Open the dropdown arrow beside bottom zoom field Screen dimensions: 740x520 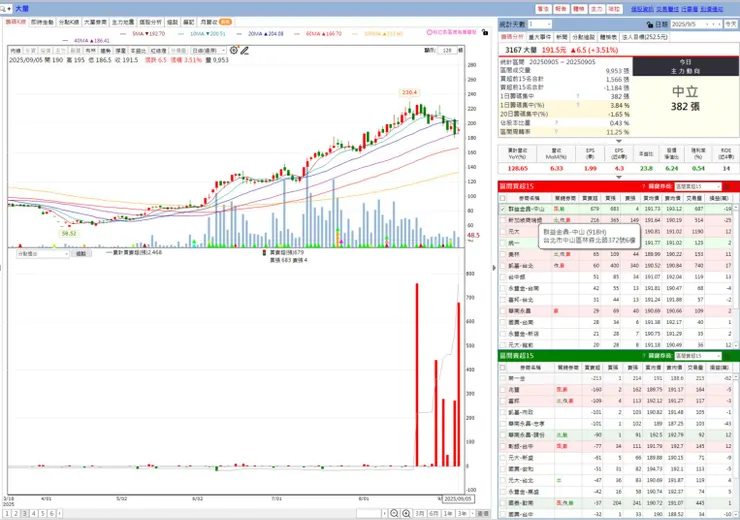[385, 513]
